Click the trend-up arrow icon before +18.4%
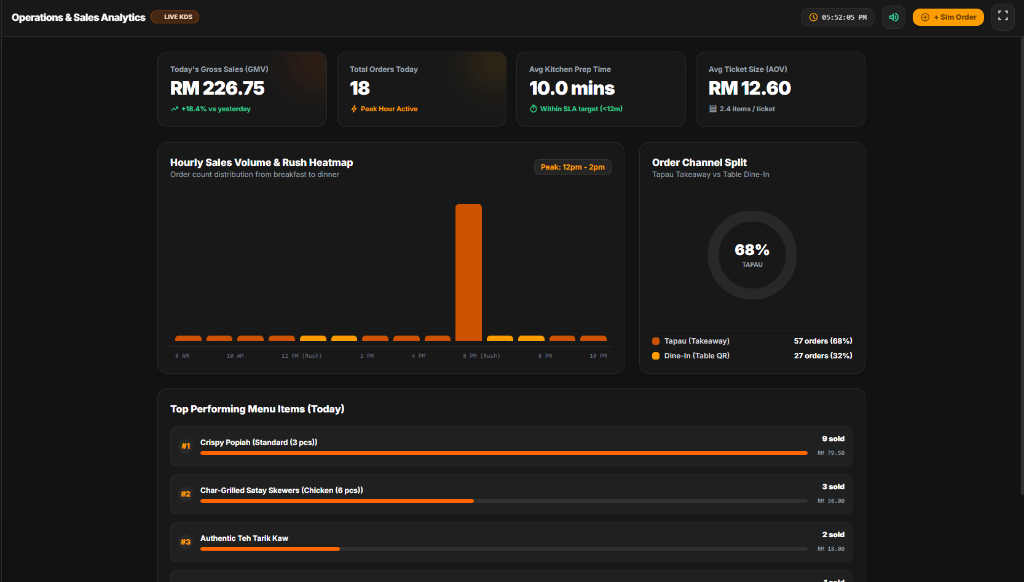Viewport: 1024px width, 582px height. point(174,109)
